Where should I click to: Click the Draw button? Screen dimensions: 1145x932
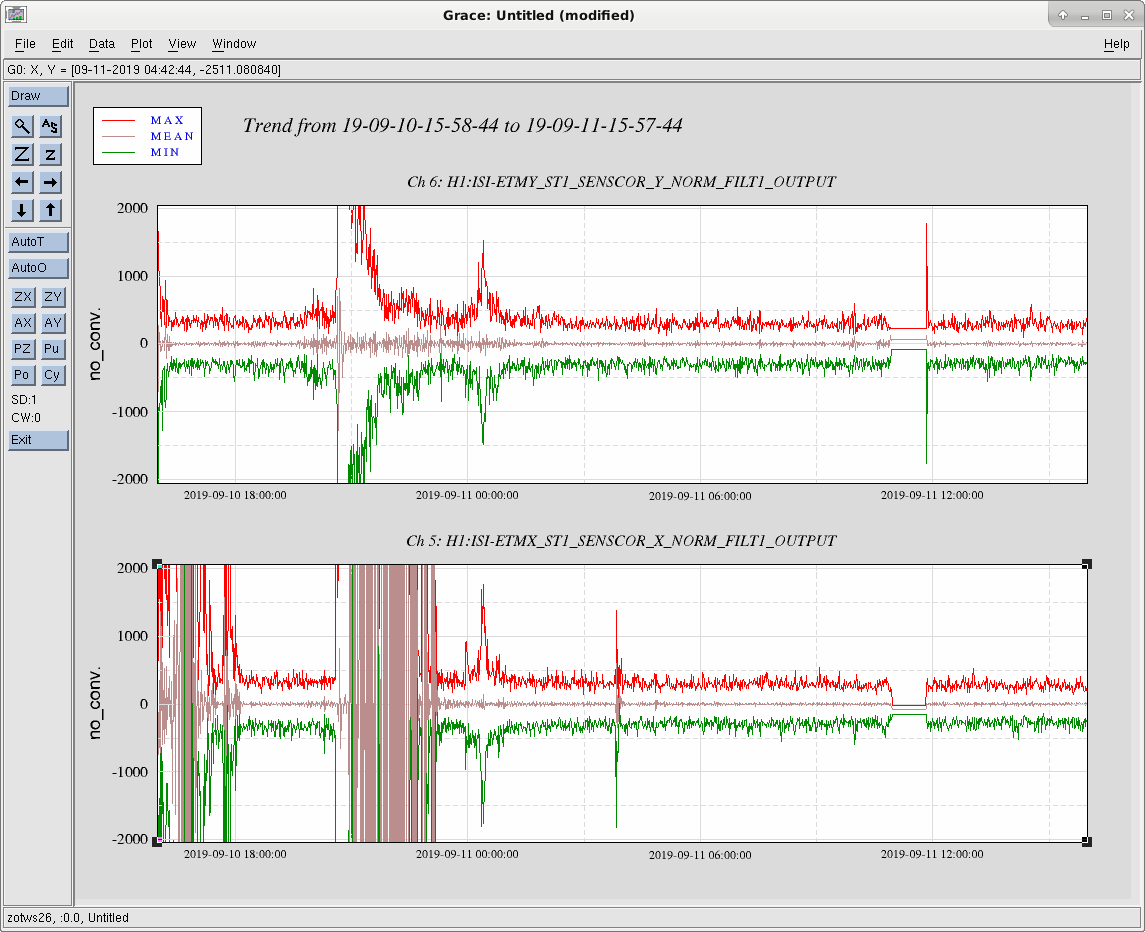click(38, 96)
